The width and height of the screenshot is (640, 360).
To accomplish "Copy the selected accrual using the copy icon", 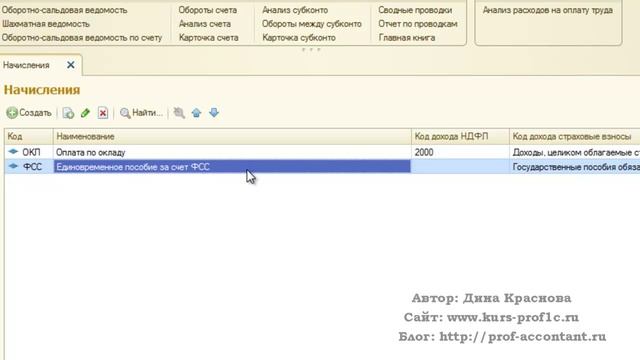I will pyautogui.click(x=68, y=113).
